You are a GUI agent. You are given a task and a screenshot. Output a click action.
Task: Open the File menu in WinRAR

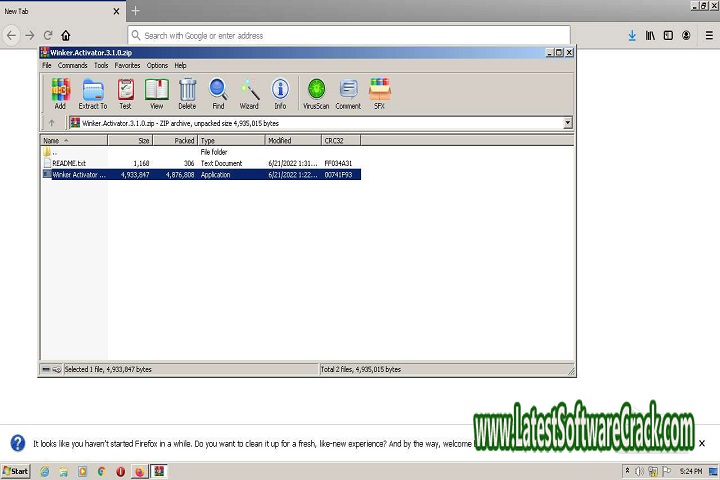pos(47,65)
